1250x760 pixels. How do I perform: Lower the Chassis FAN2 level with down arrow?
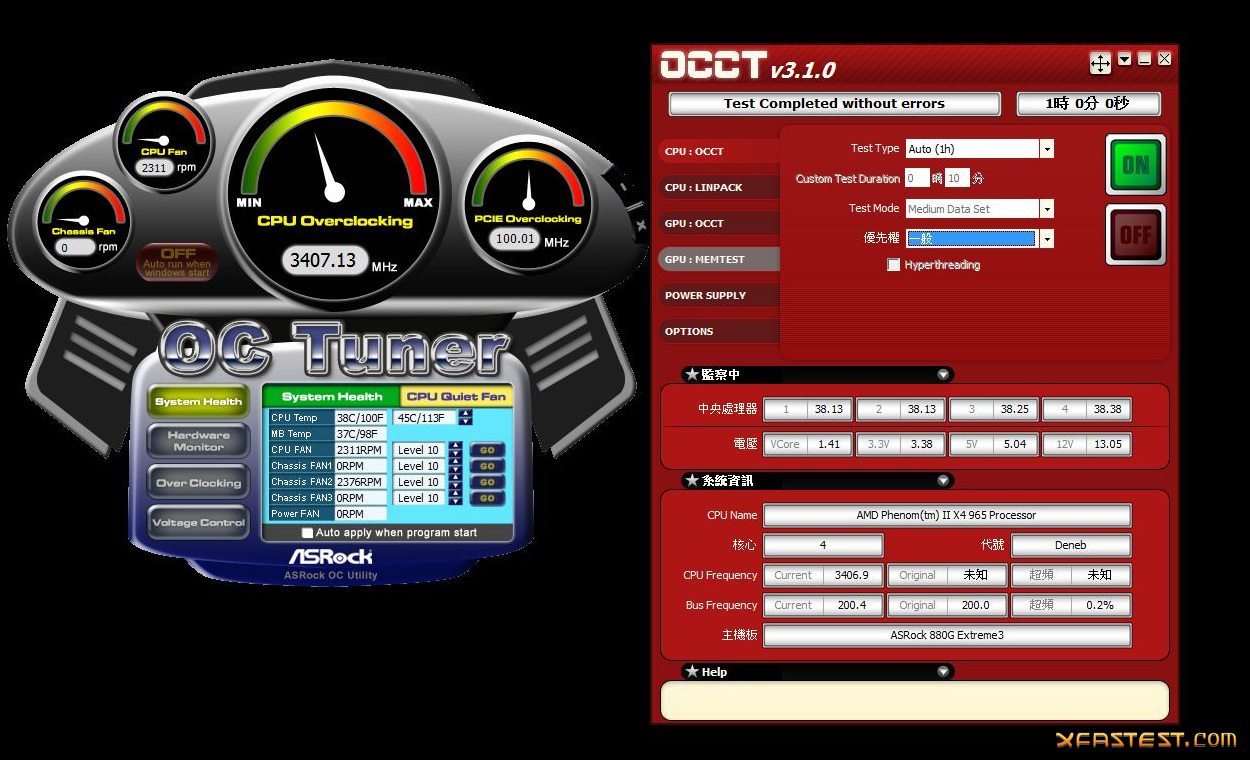pyautogui.click(x=455, y=486)
